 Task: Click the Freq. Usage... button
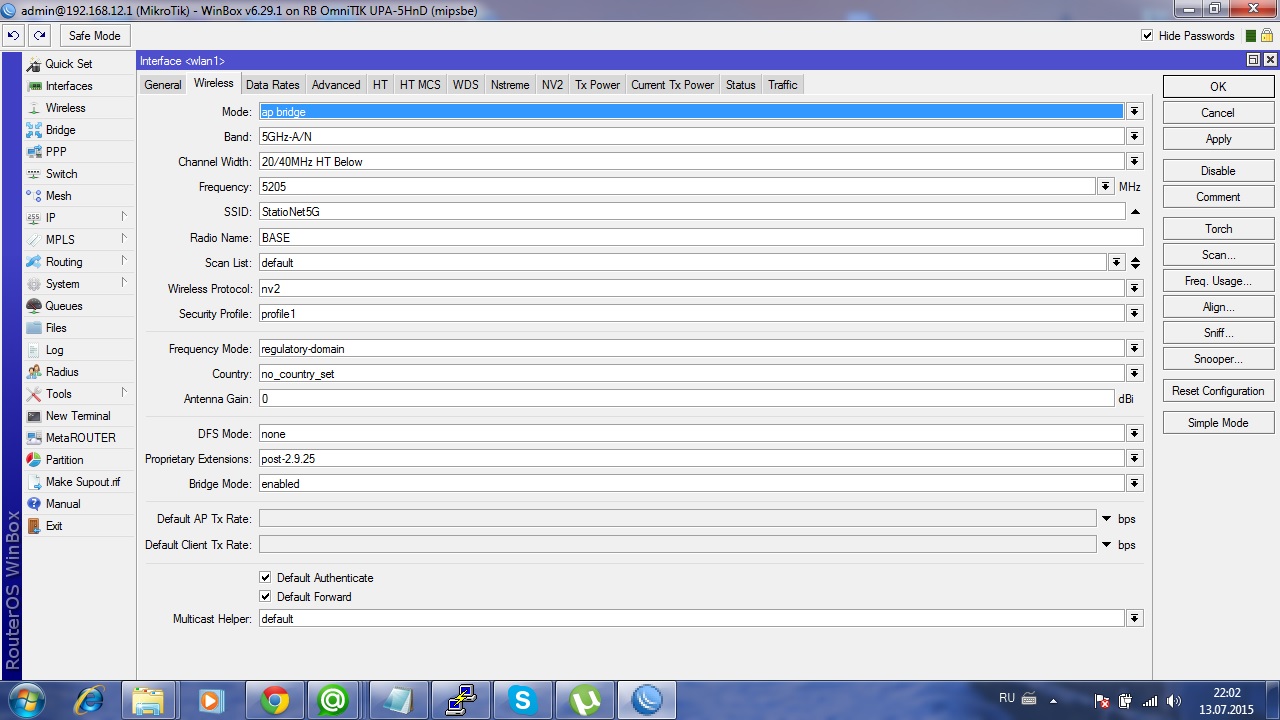tap(1218, 281)
